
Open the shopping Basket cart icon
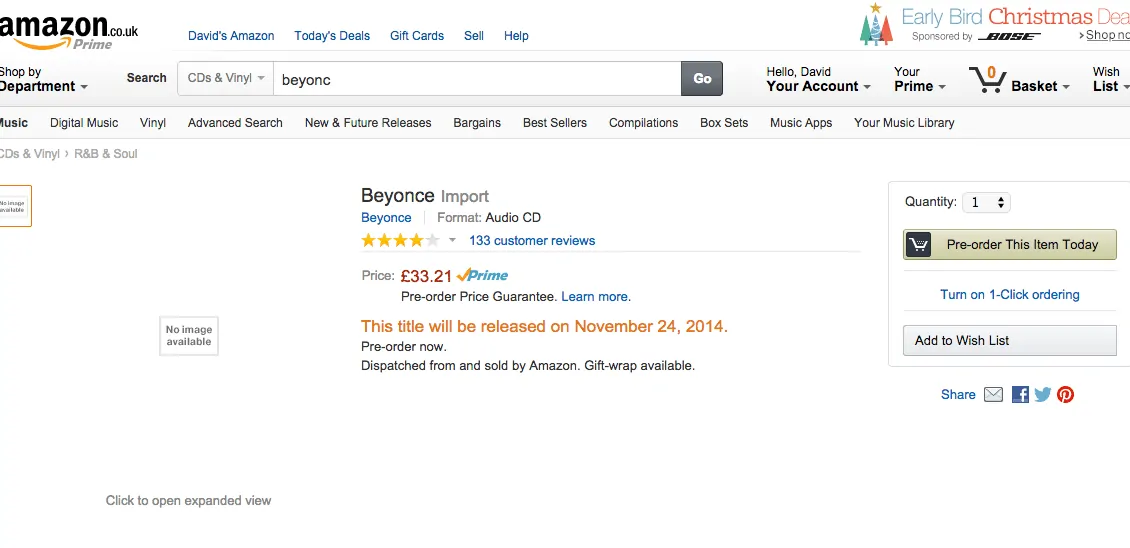988,80
